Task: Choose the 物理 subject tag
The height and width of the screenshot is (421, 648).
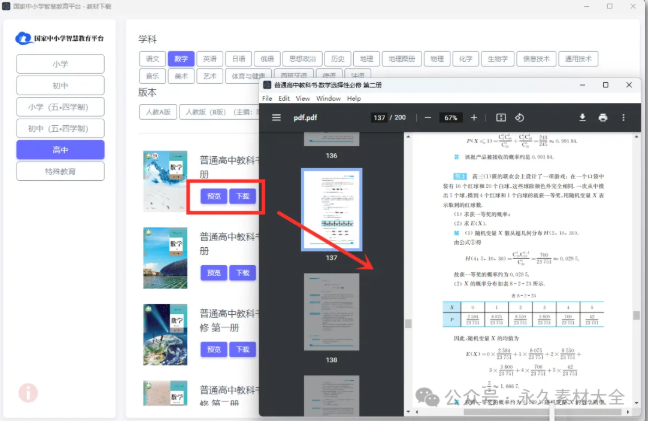Action: point(437,59)
